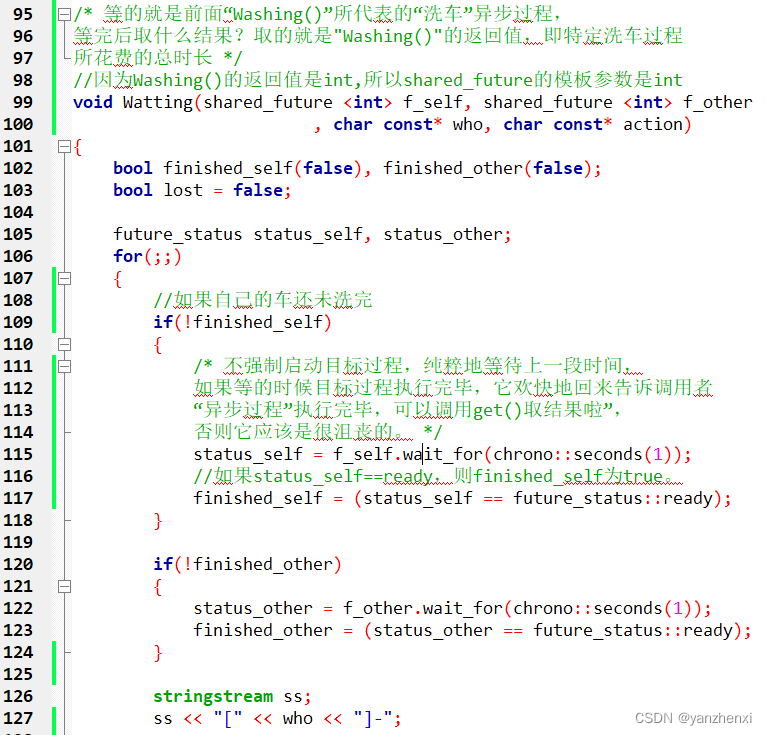767x735 pixels.
Task: Click the void keyword on line 99
Action: click(93, 102)
